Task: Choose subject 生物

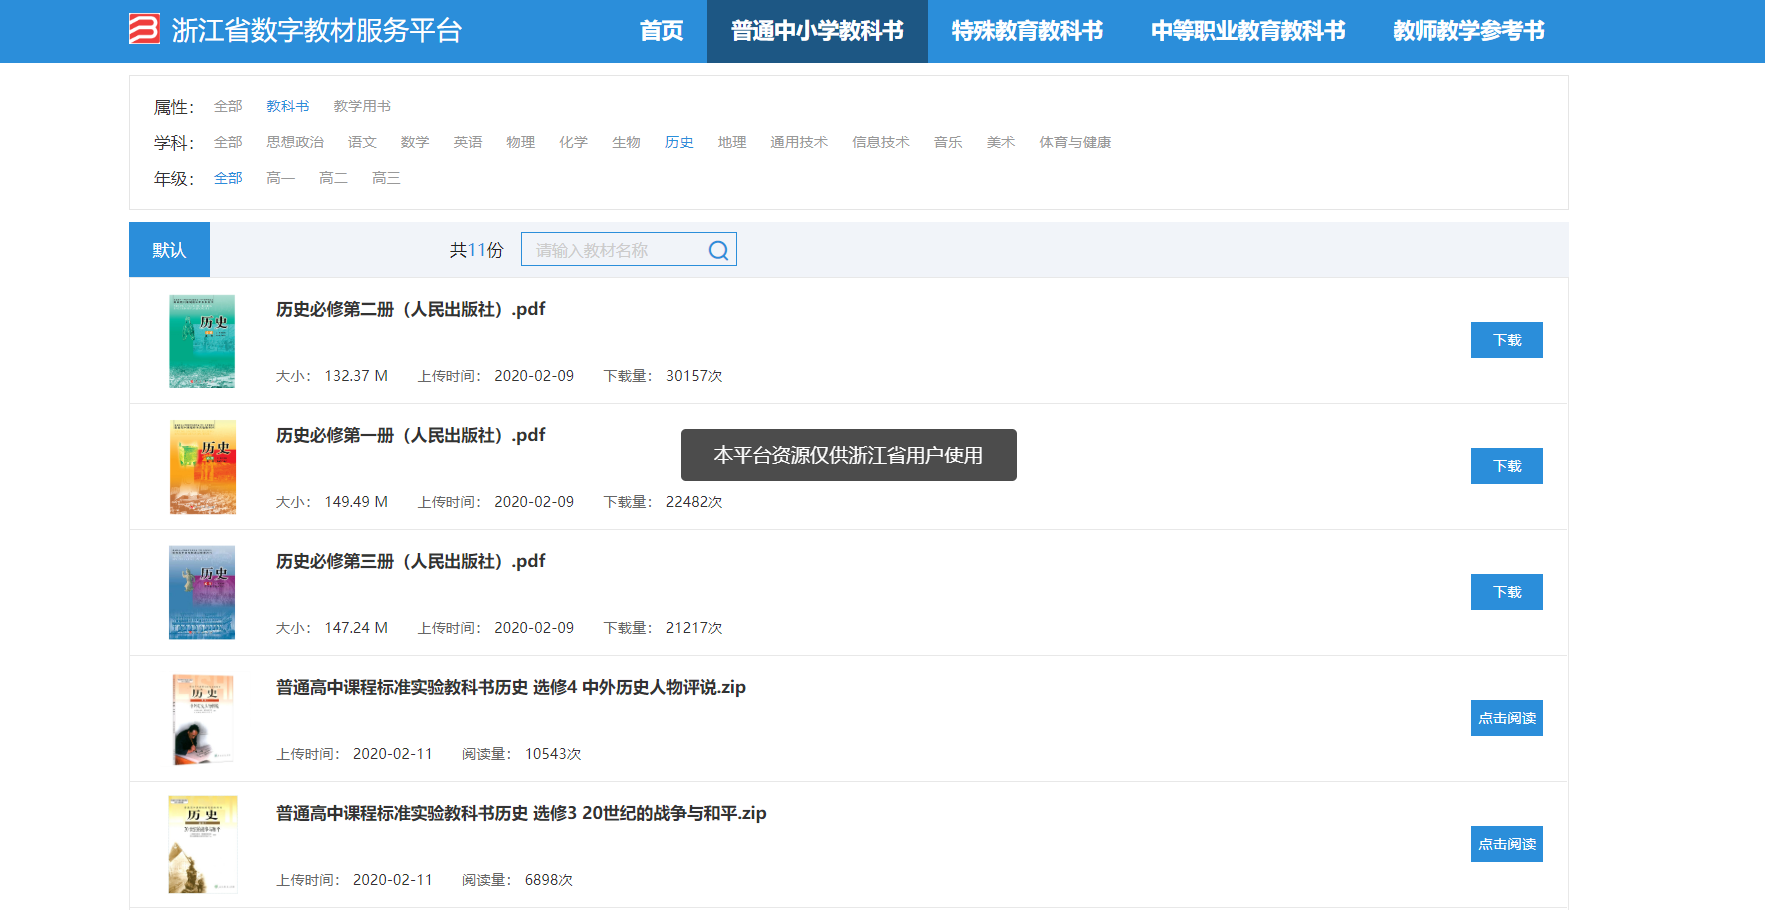Action: pos(627,142)
